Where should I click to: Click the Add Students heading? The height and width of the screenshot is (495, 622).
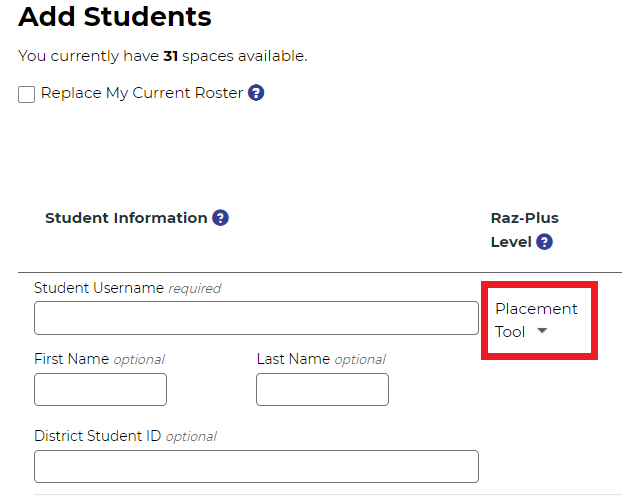[115, 17]
